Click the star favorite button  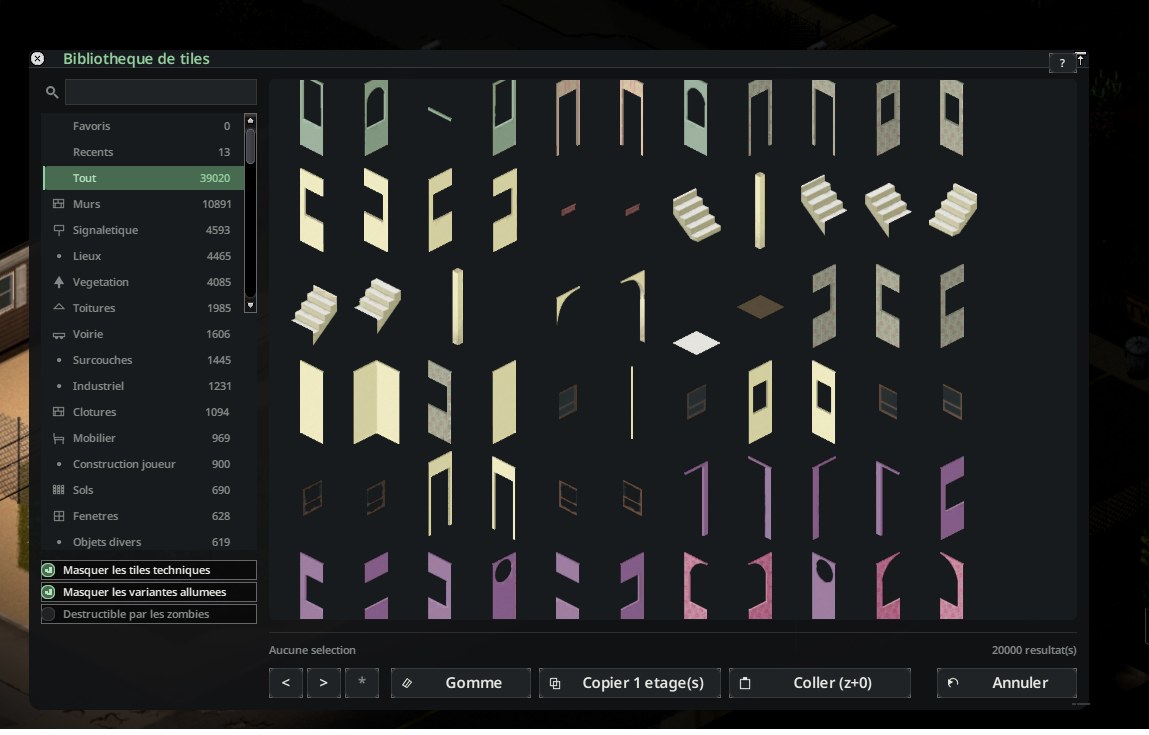[x=361, y=683]
